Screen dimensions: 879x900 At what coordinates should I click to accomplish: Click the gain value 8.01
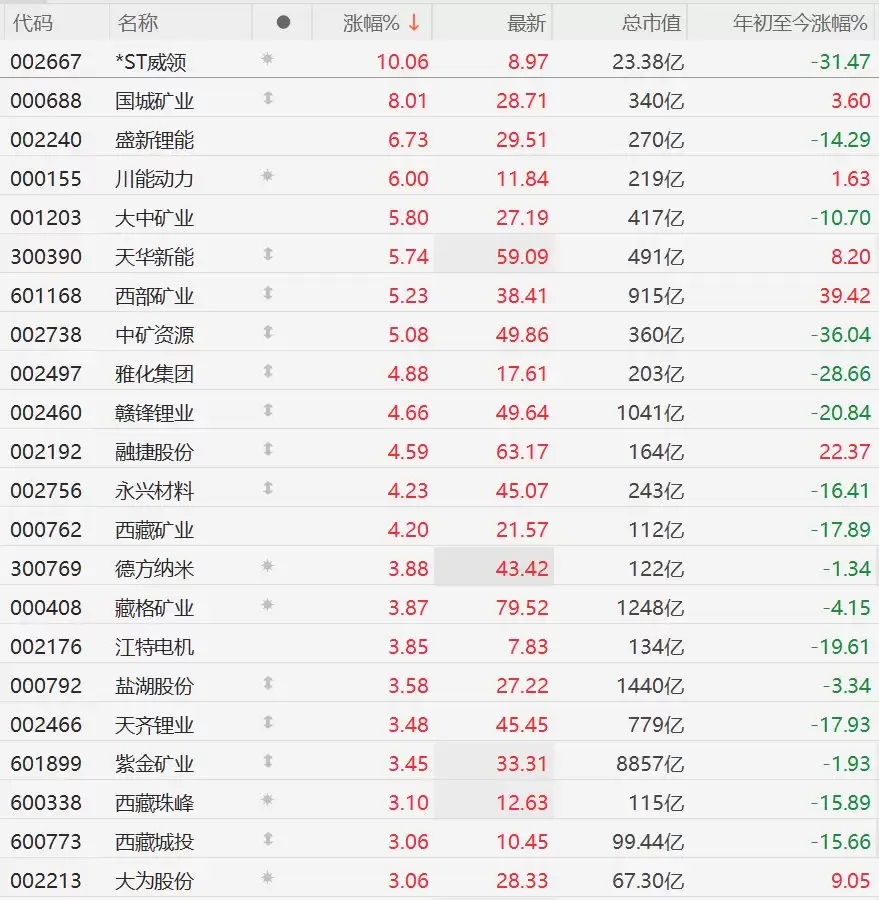click(x=408, y=100)
